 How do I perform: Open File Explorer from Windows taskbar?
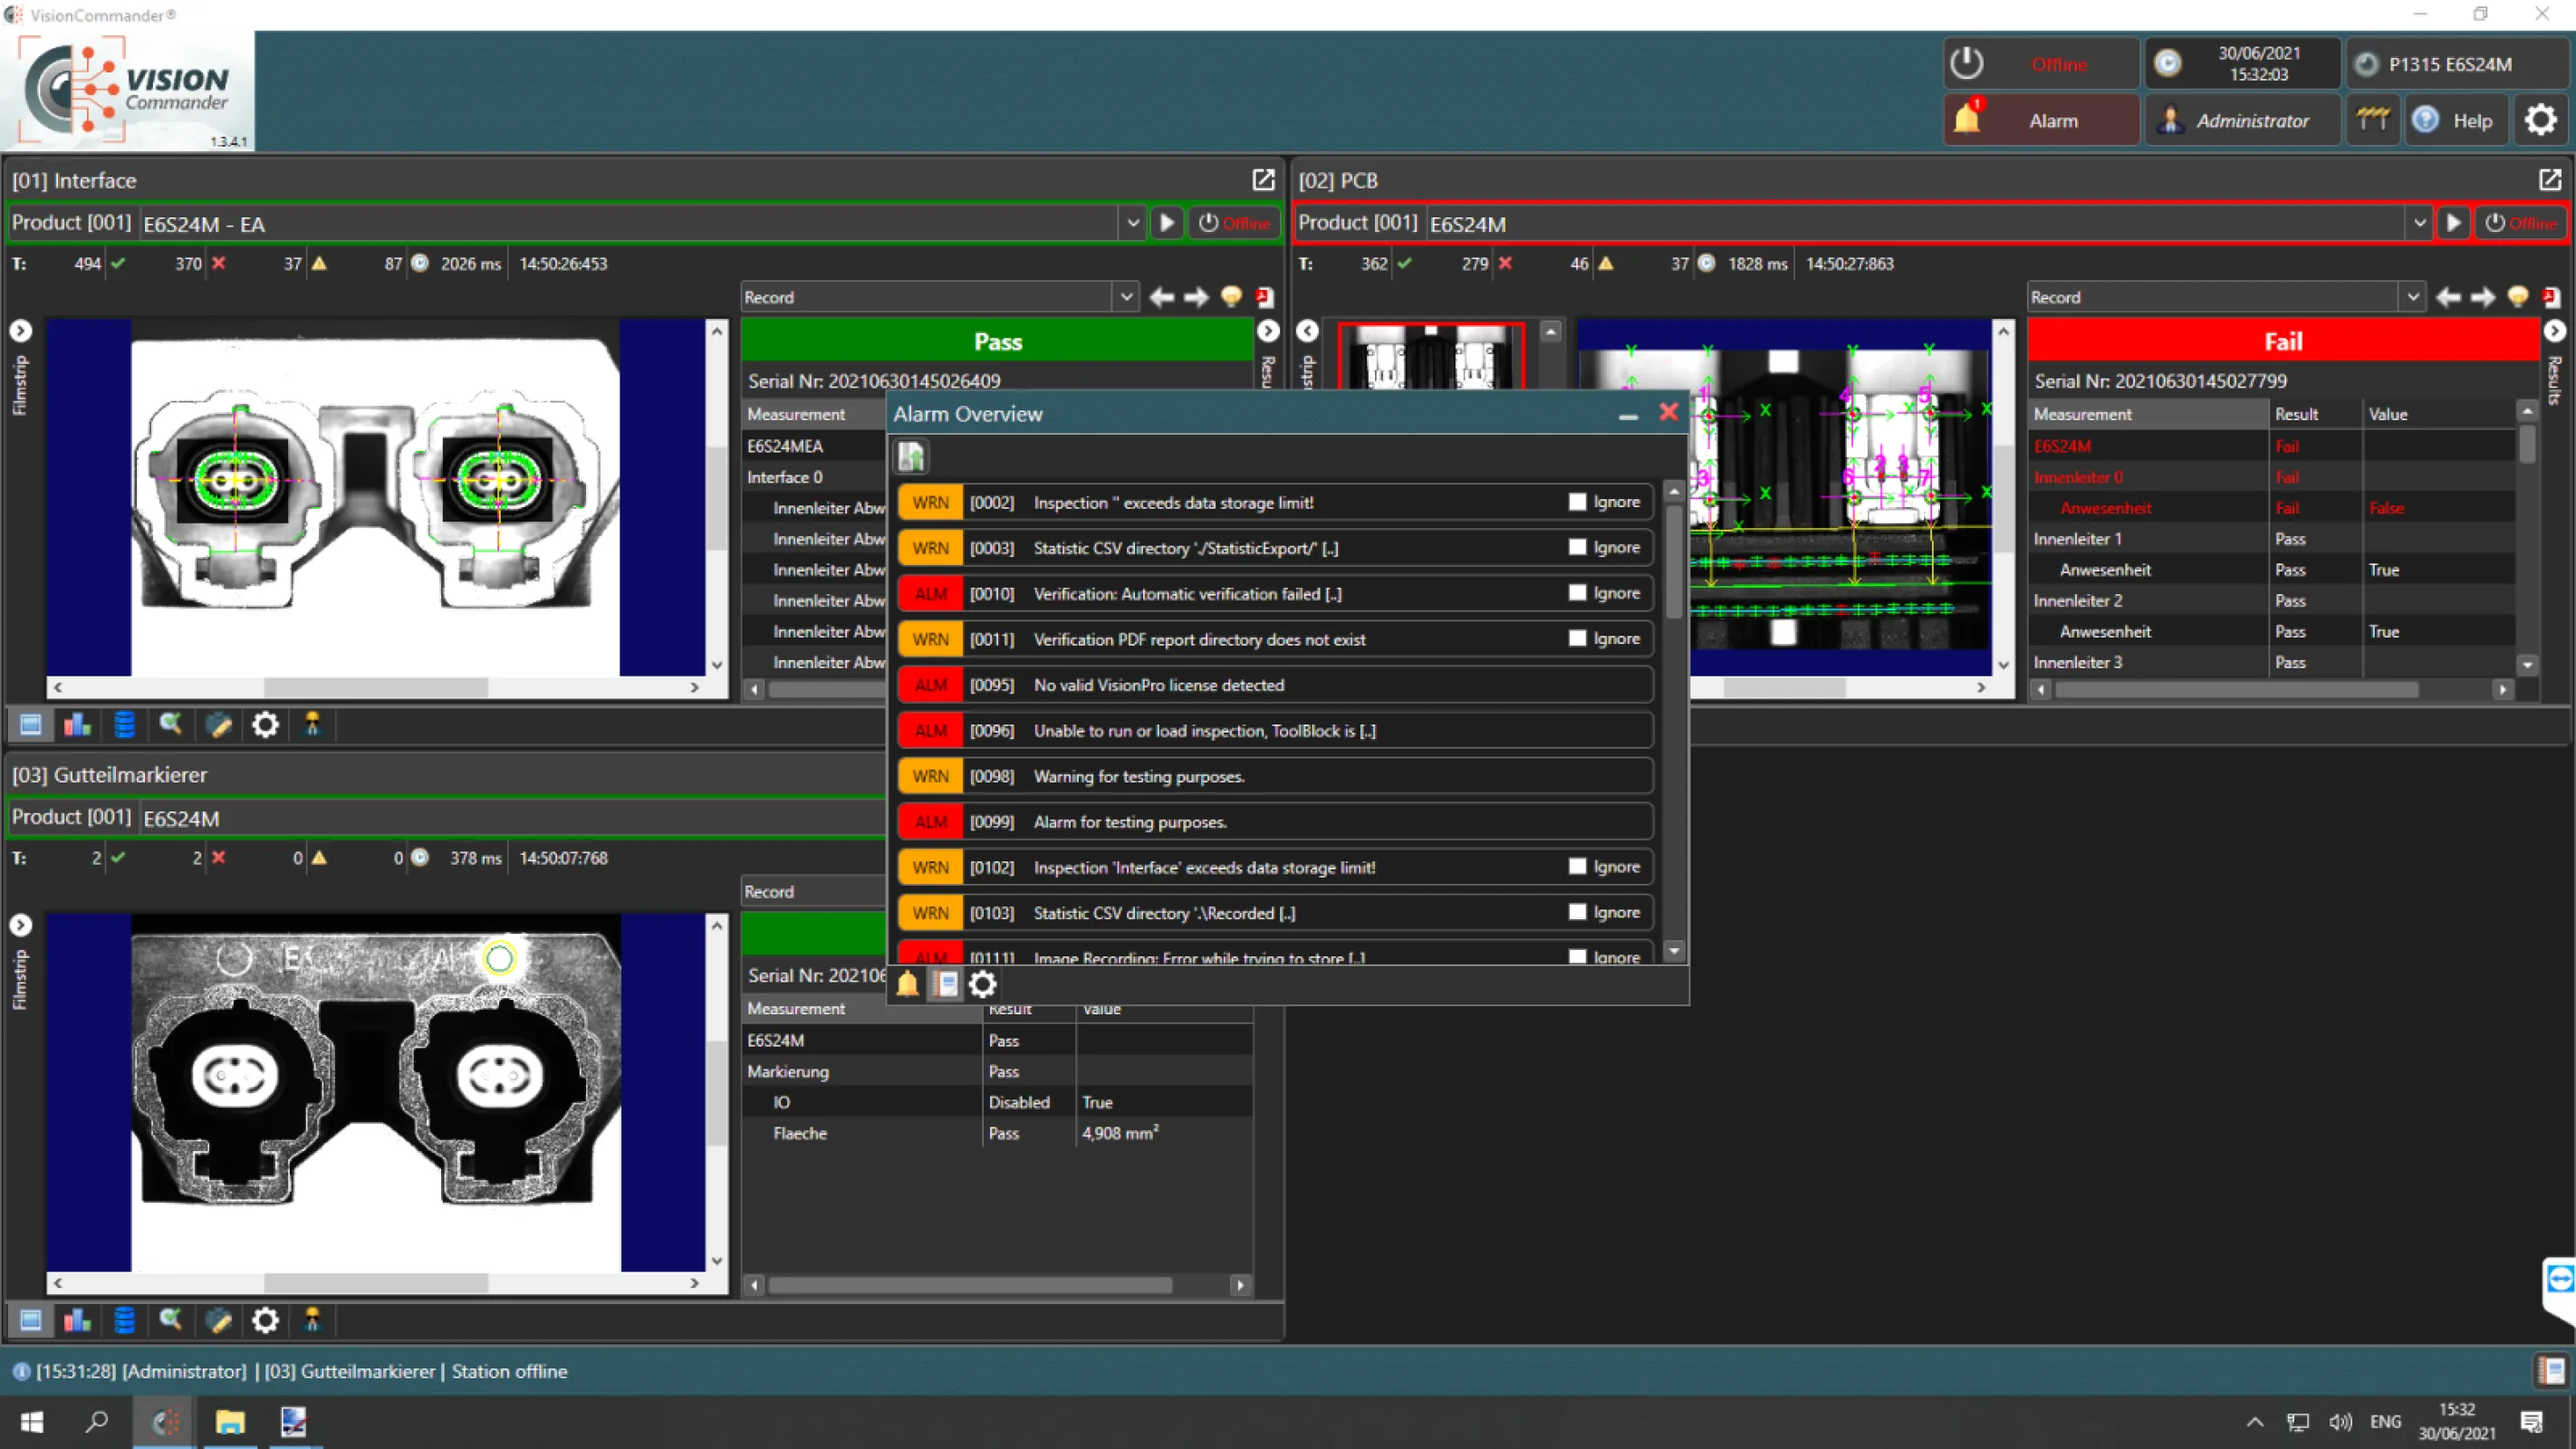pos(230,1421)
